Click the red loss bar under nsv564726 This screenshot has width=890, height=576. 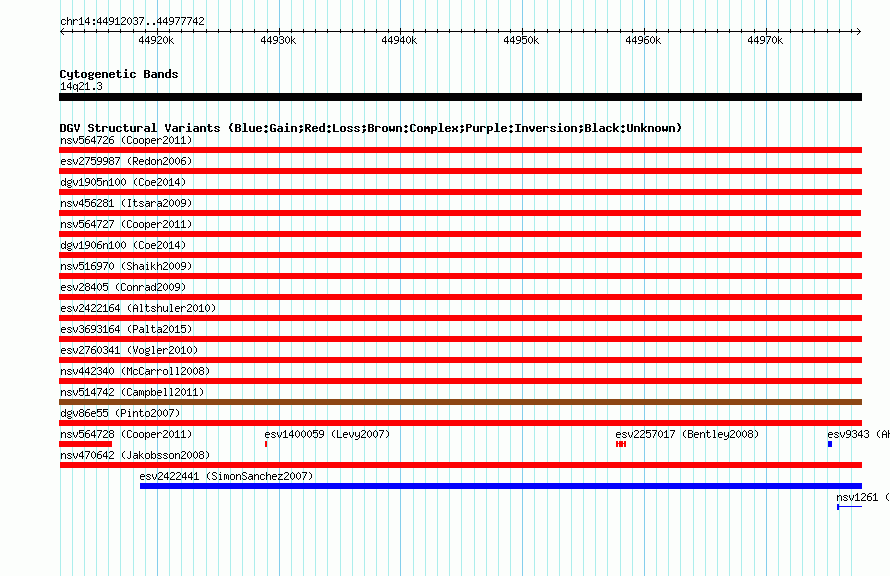coord(460,150)
